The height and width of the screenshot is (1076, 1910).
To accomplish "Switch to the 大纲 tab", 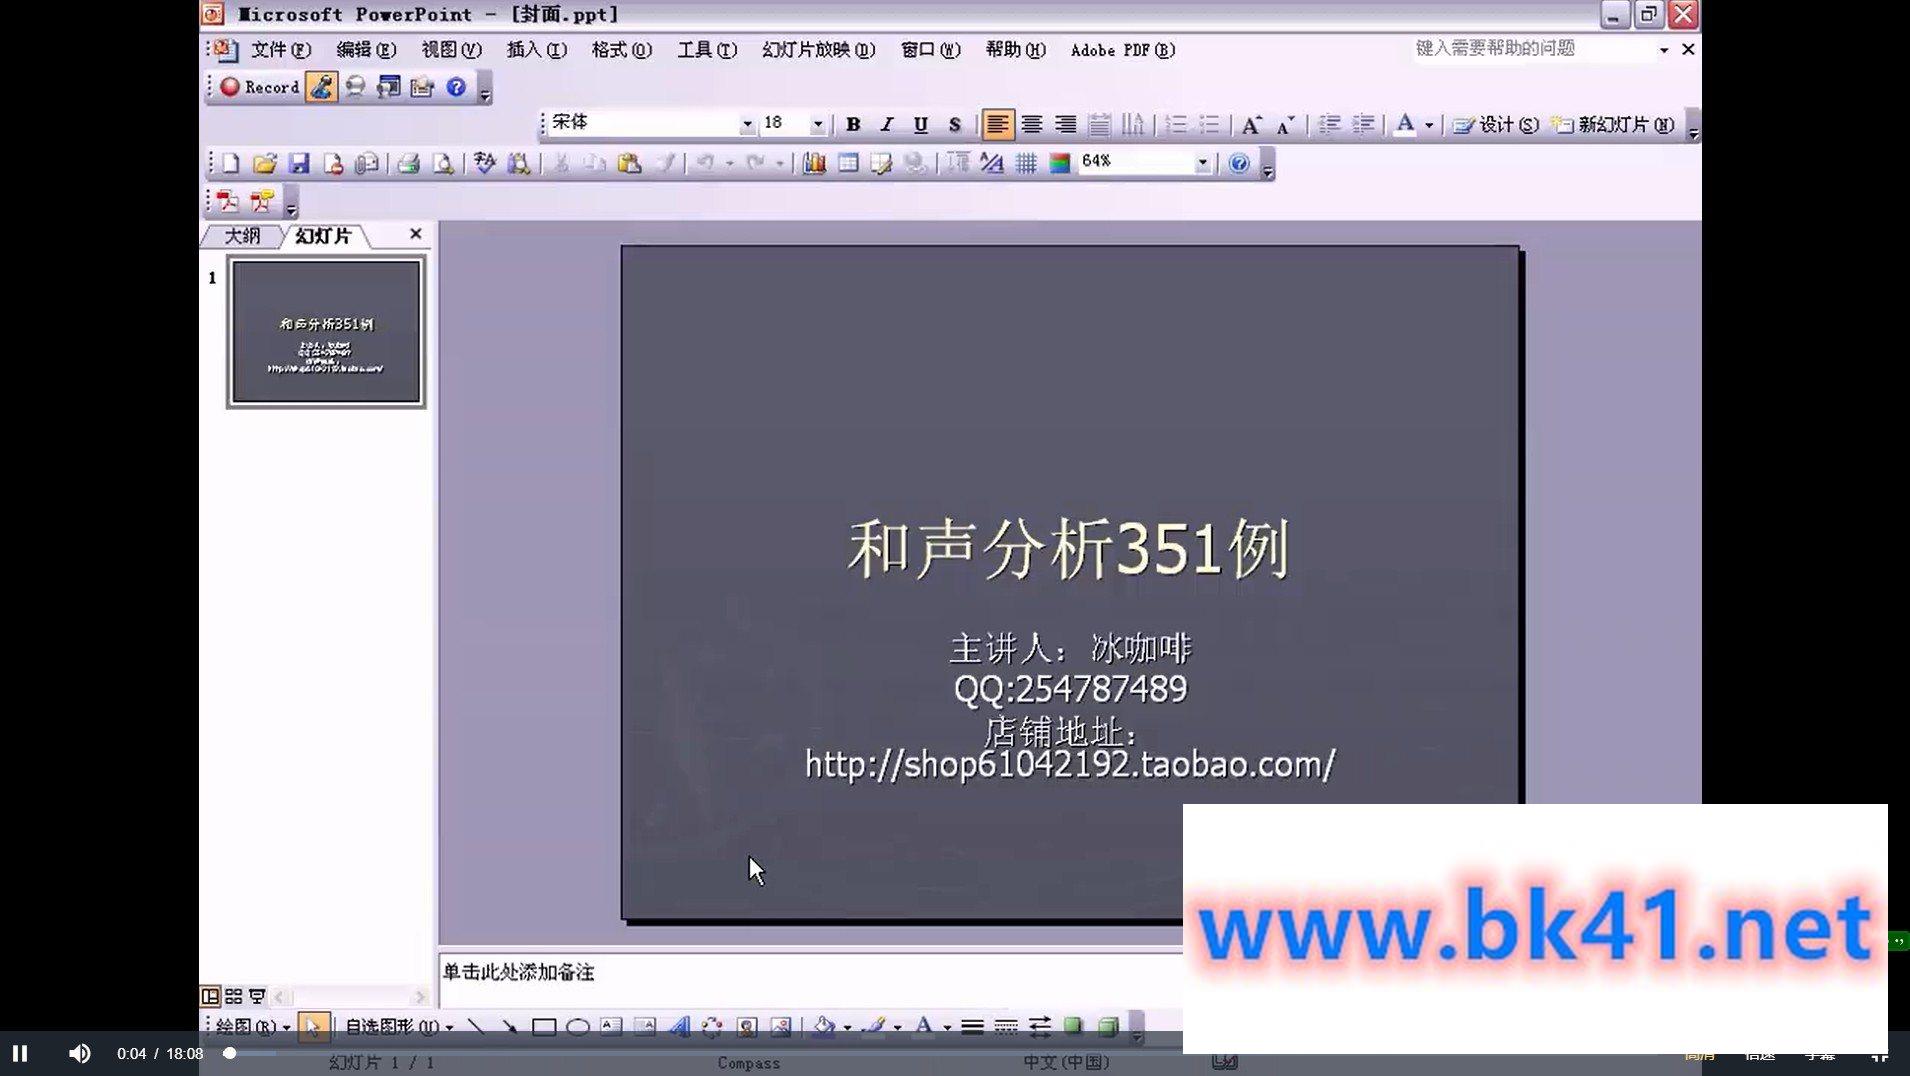I will (244, 235).
